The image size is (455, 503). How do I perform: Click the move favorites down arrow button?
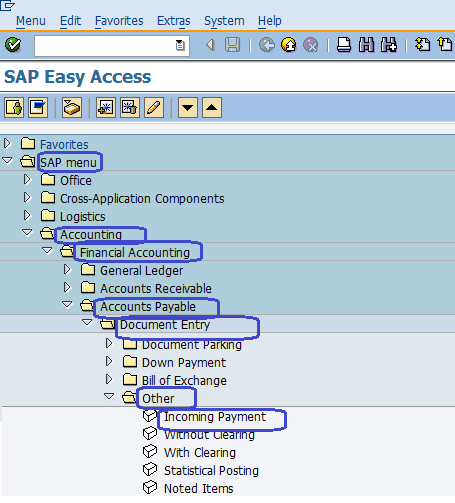coord(188,108)
